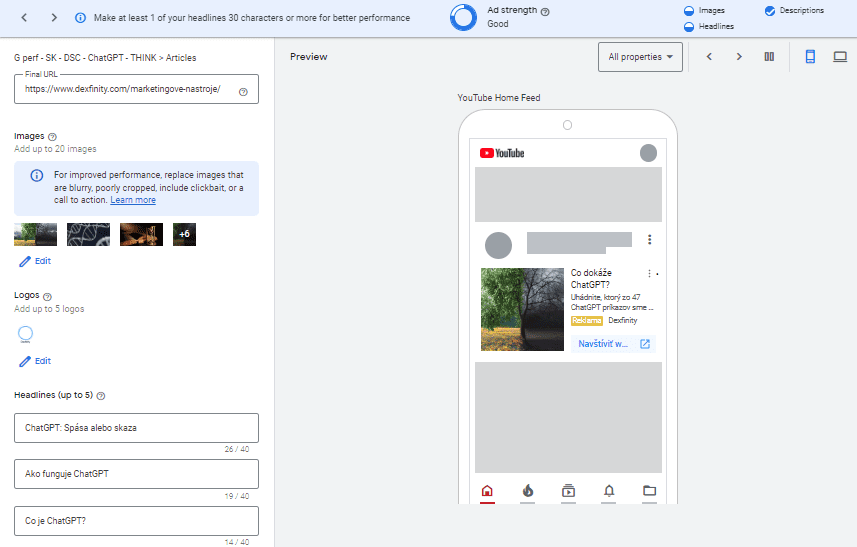The height and width of the screenshot is (547, 857).
Task: Open YouTube Trending flame tab
Action: click(x=527, y=491)
